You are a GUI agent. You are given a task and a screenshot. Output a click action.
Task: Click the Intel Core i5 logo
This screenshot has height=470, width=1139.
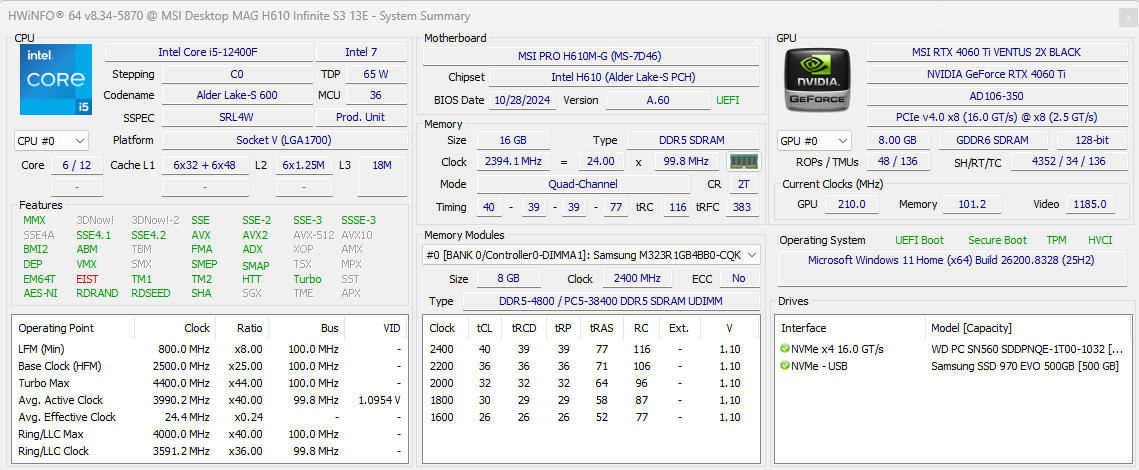pos(56,79)
